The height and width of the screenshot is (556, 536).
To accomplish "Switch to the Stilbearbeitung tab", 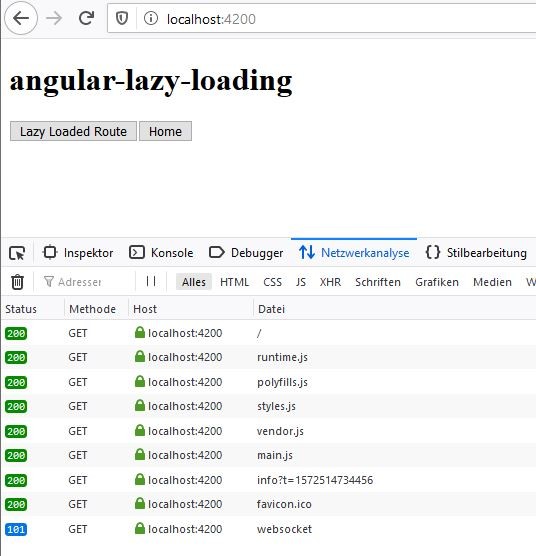I will click(476, 253).
